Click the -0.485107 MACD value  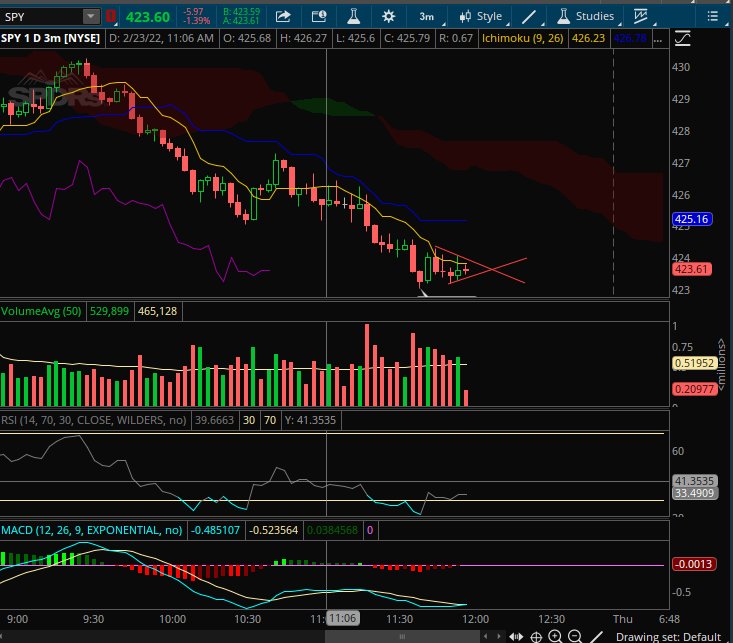pyautogui.click(x=215, y=530)
